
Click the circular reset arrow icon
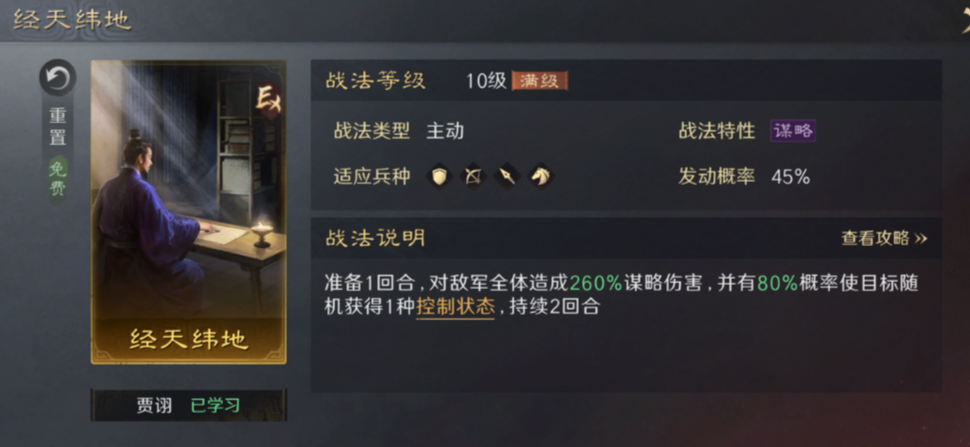tap(58, 78)
